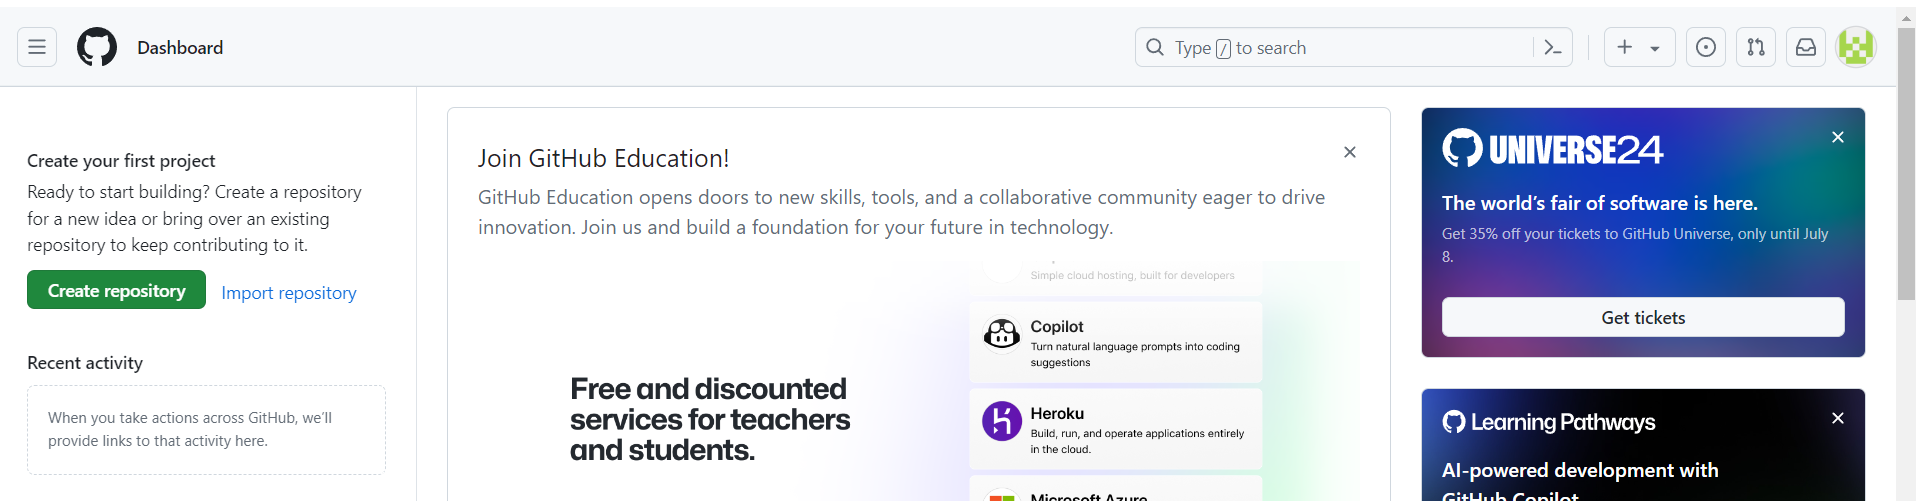
Task: Open the user avatar menu
Action: point(1856,47)
